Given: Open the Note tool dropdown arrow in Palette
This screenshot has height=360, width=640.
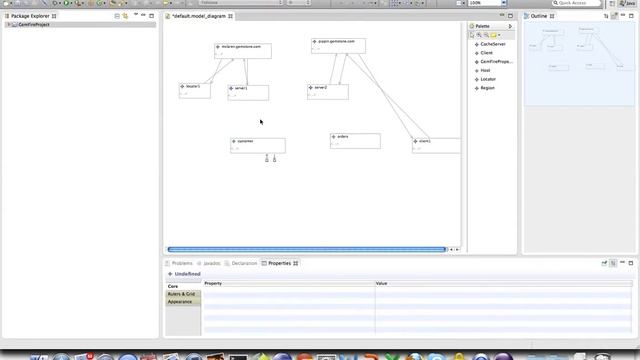Looking at the screenshot, I should (499, 36).
